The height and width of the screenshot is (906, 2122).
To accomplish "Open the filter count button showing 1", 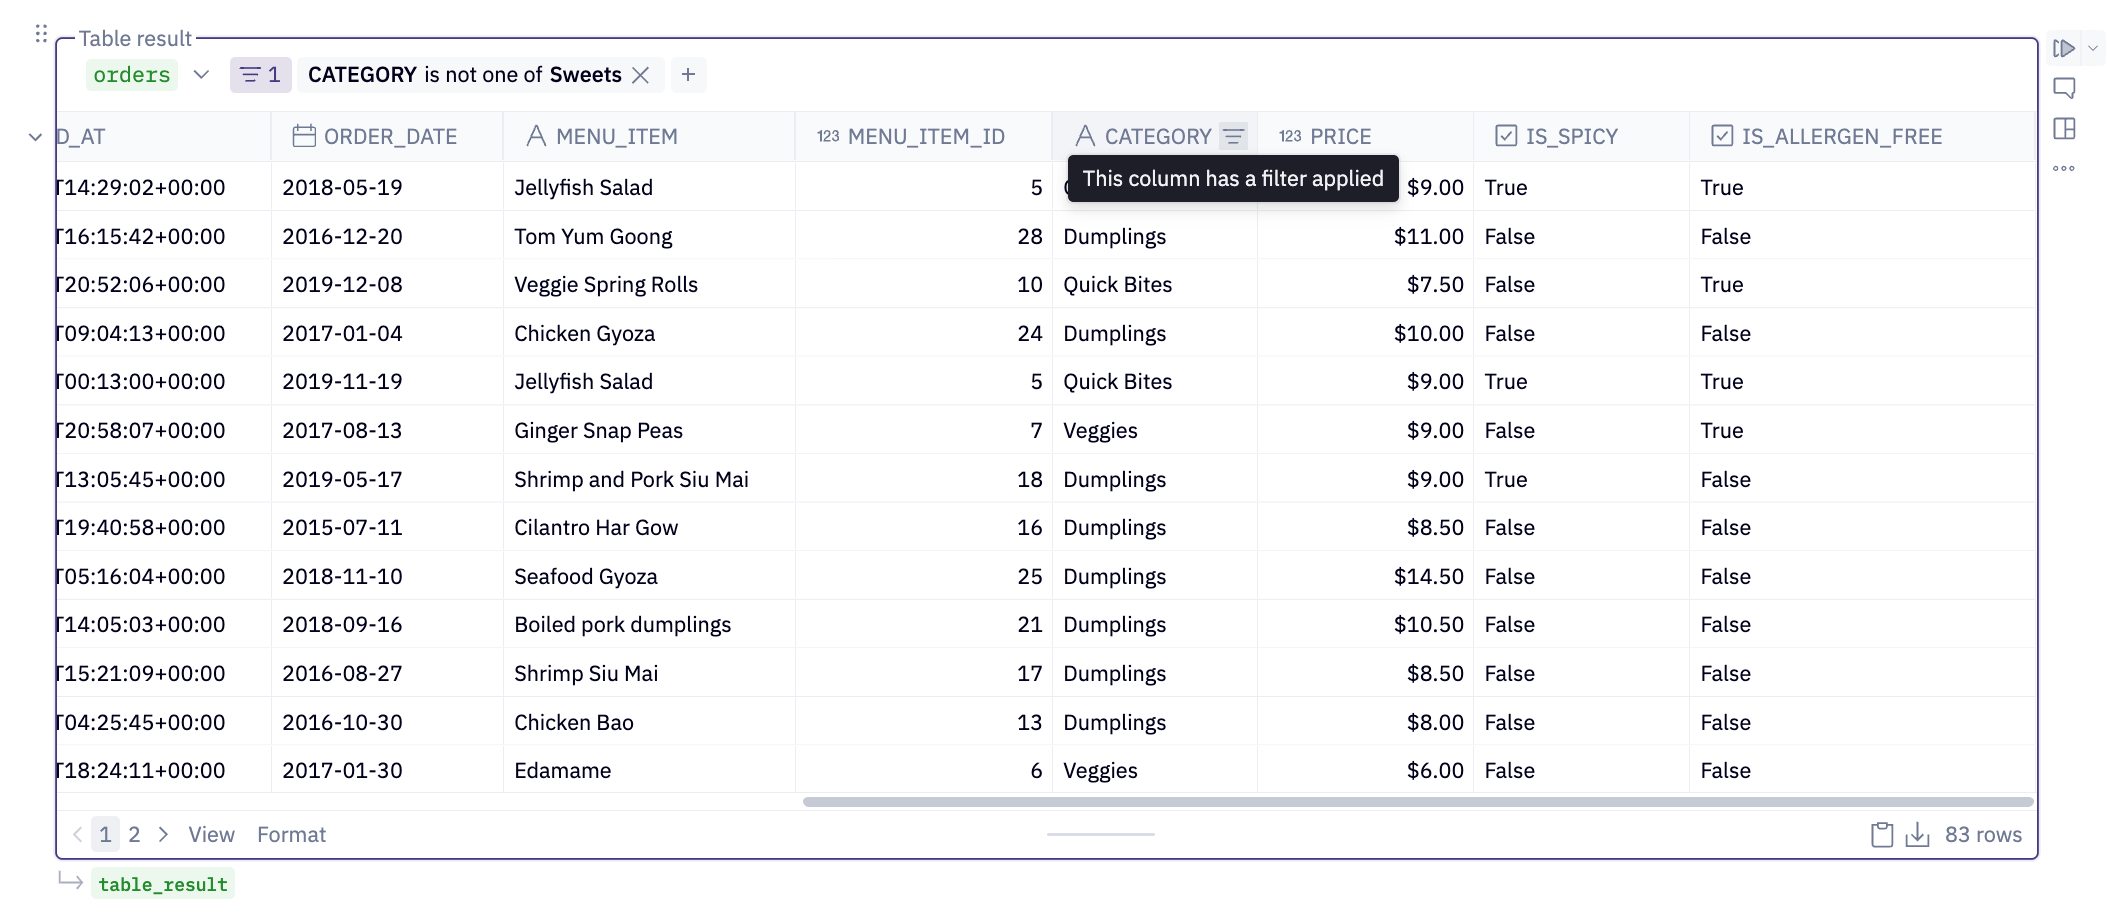I will [261, 75].
